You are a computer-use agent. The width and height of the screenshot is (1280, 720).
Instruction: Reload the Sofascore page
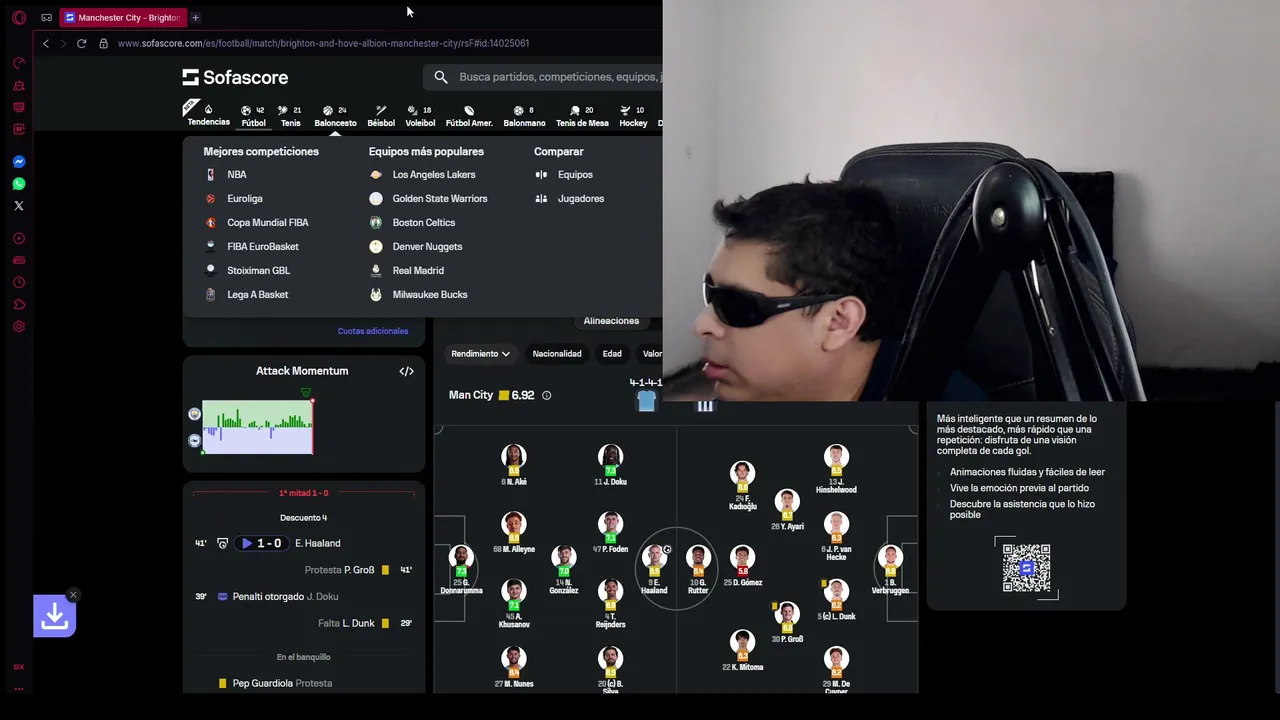coord(81,43)
